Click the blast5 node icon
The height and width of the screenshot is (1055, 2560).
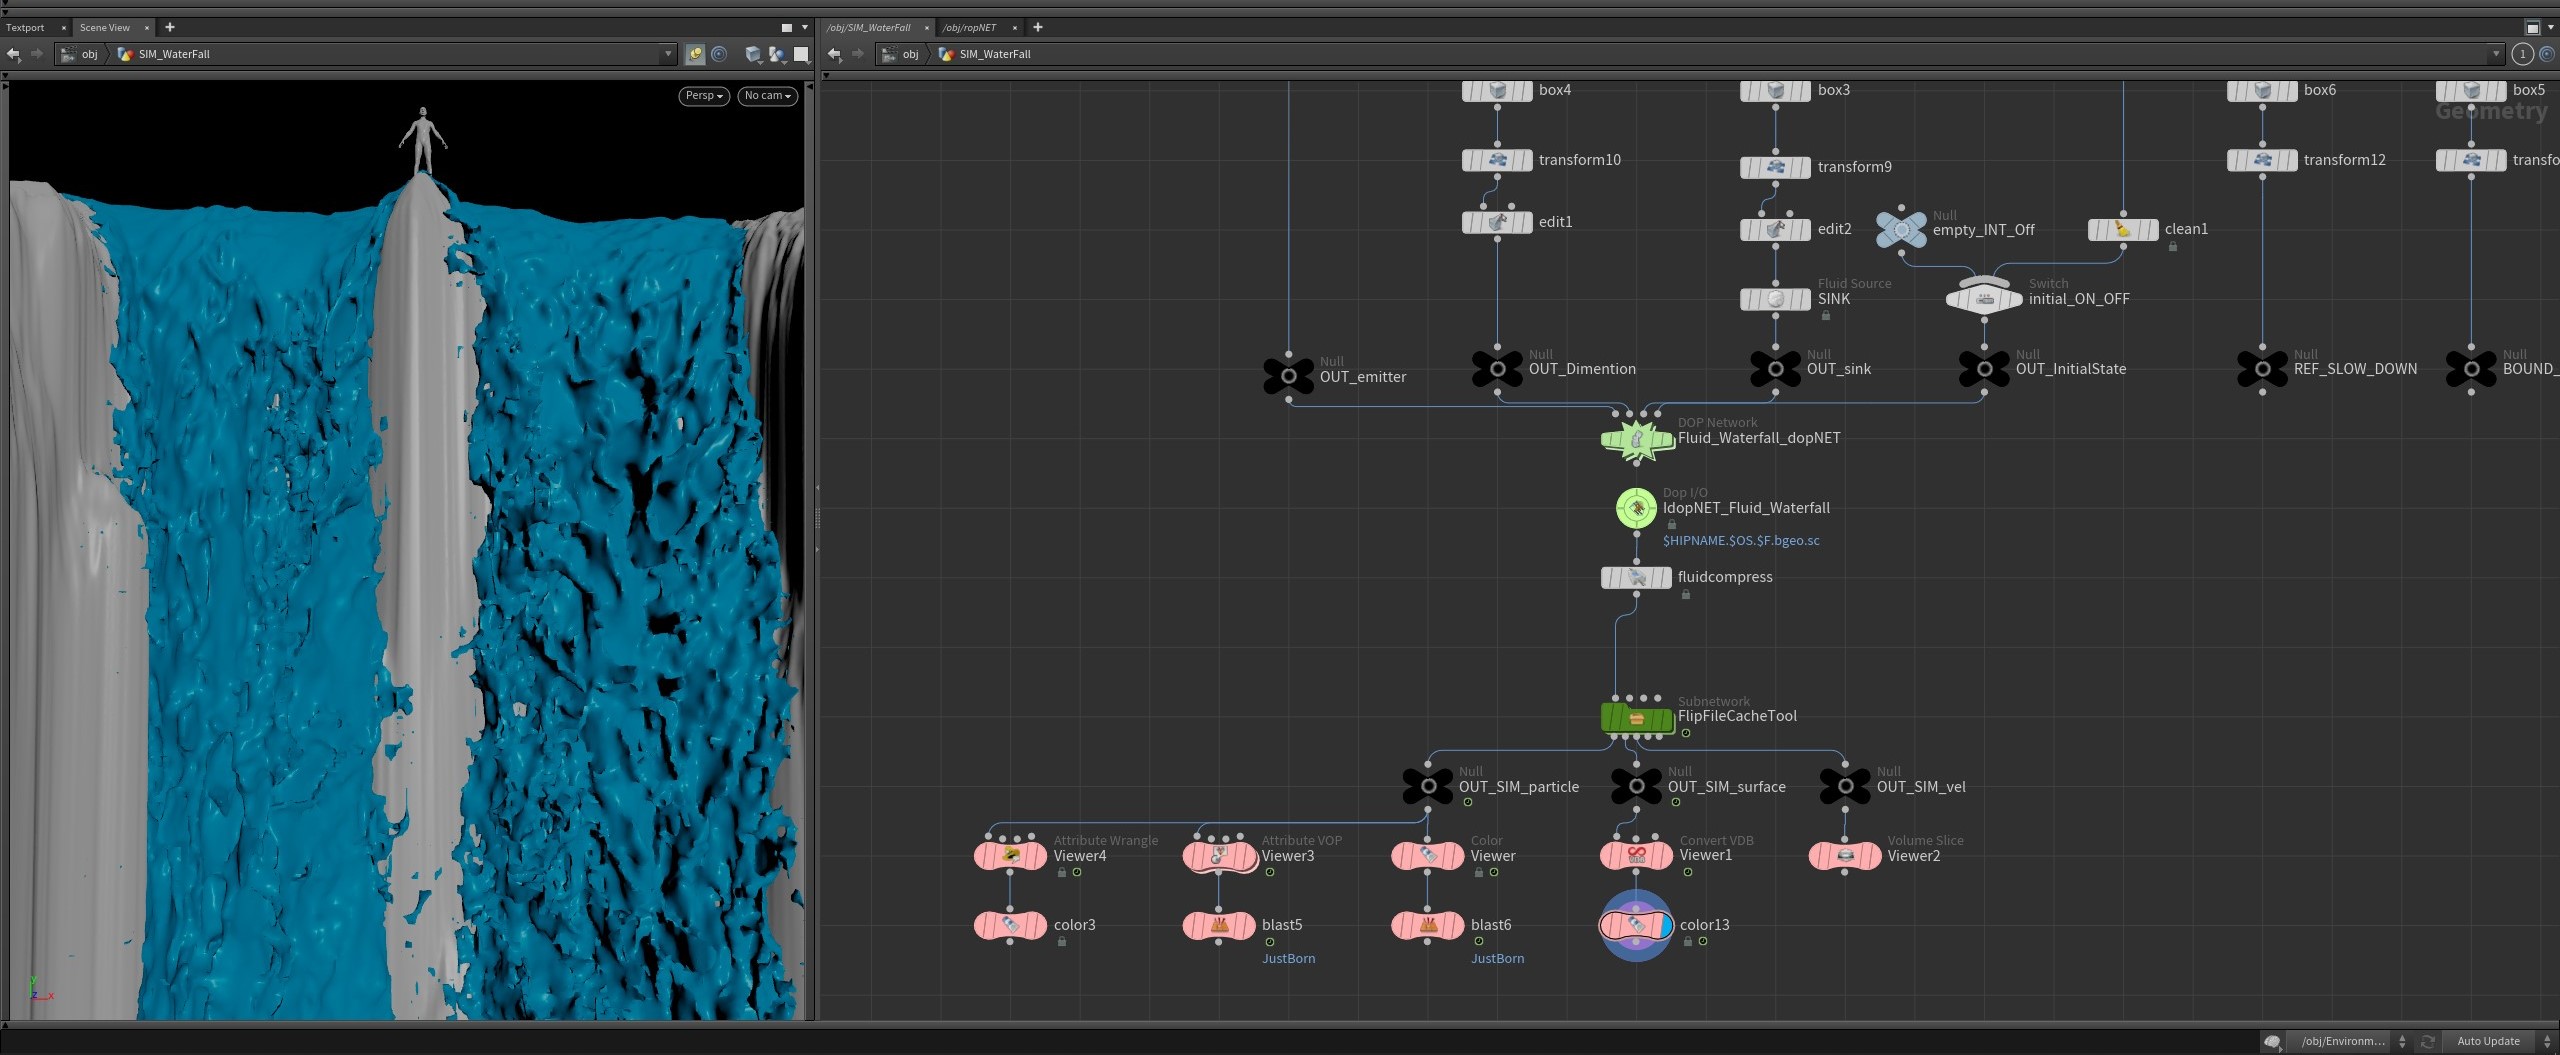pos(1219,925)
